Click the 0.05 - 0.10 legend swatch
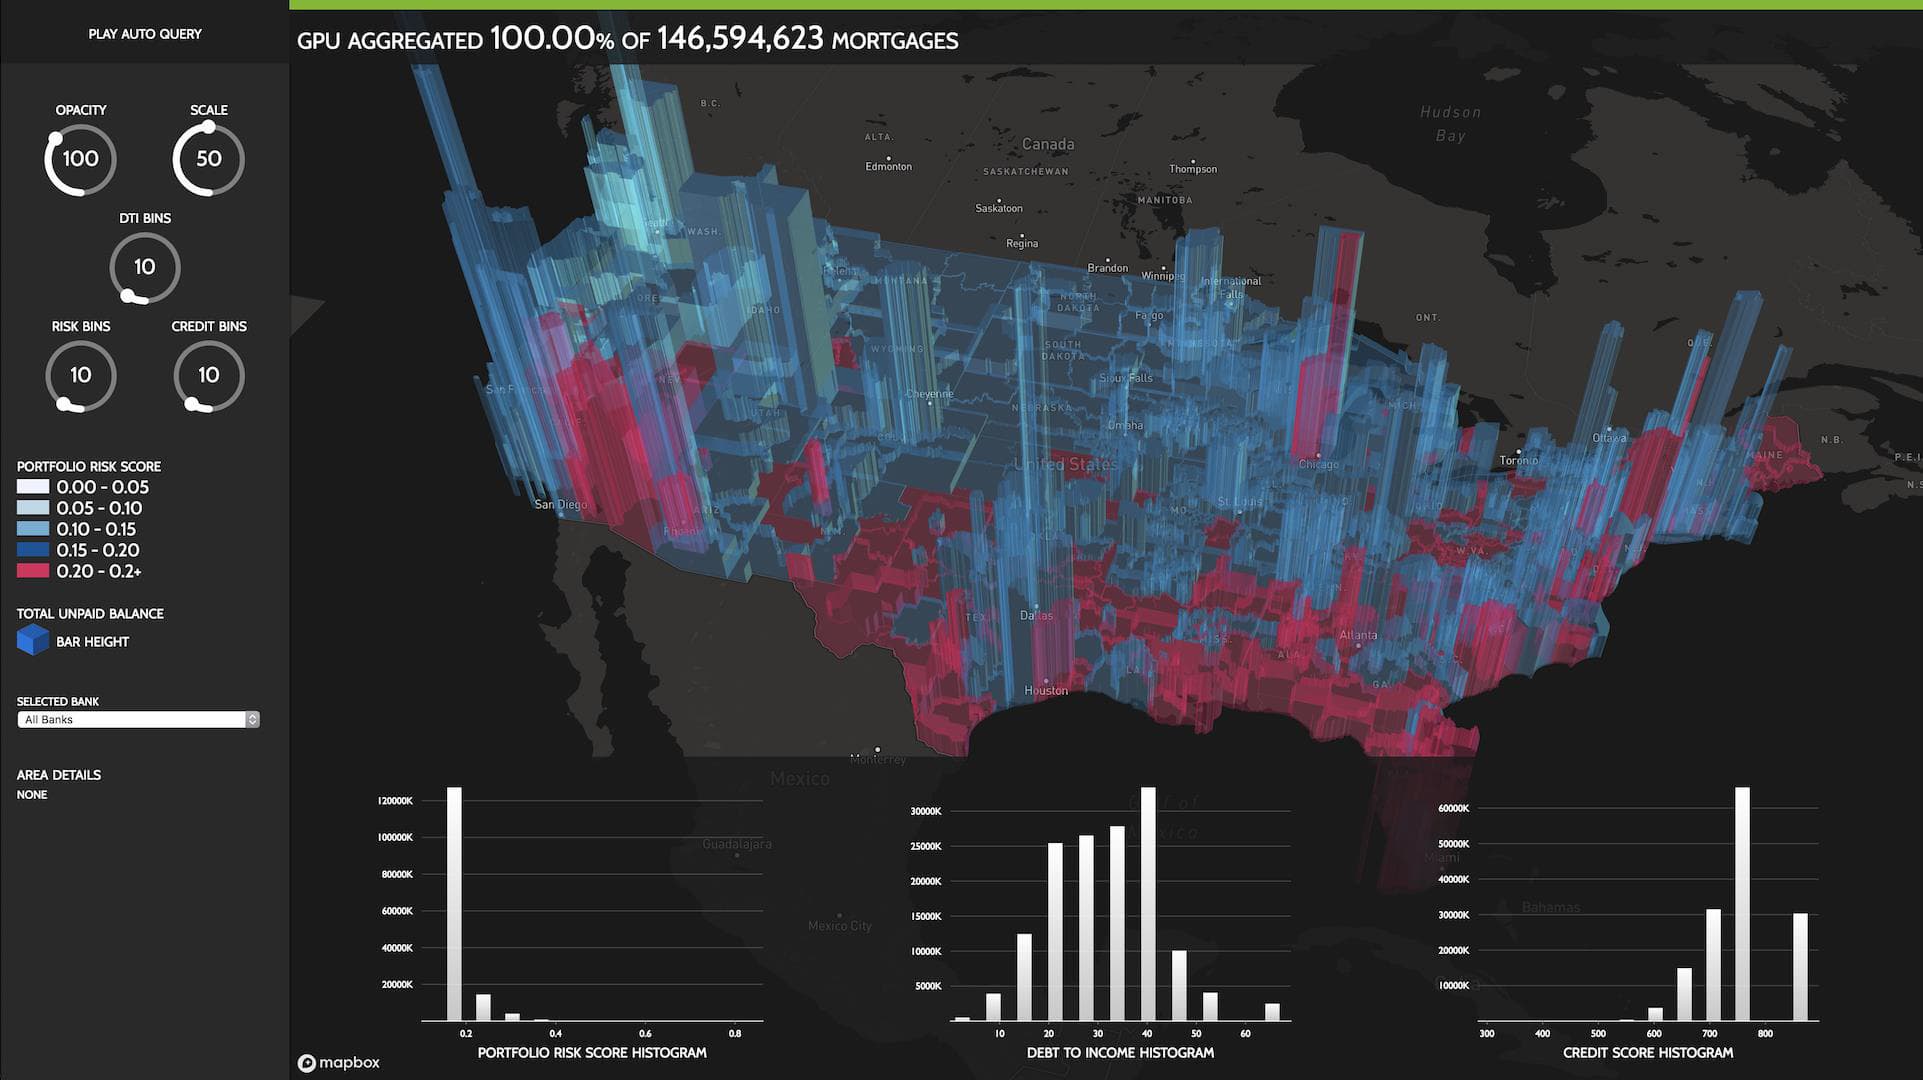Screen dimensions: 1923x1080 coord(32,508)
